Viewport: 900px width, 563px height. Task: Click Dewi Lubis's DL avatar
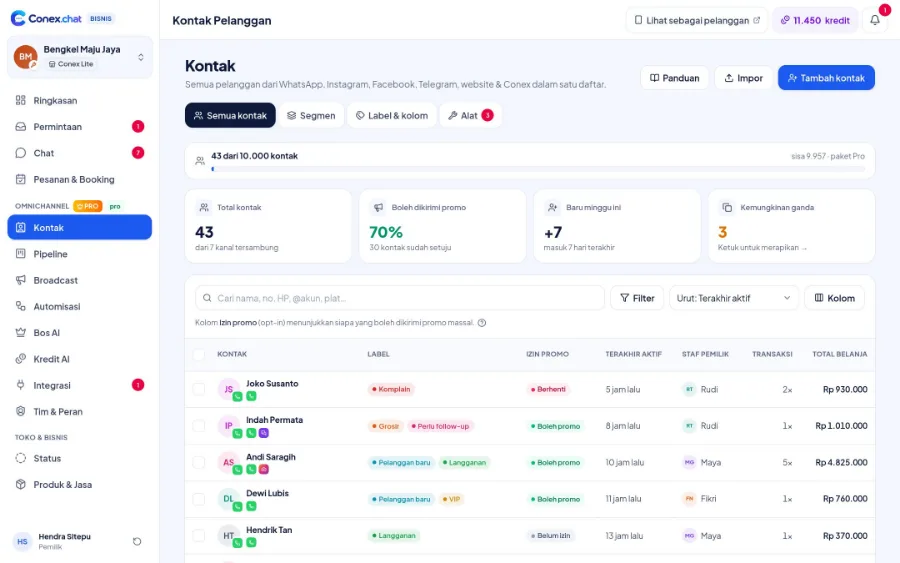228,499
